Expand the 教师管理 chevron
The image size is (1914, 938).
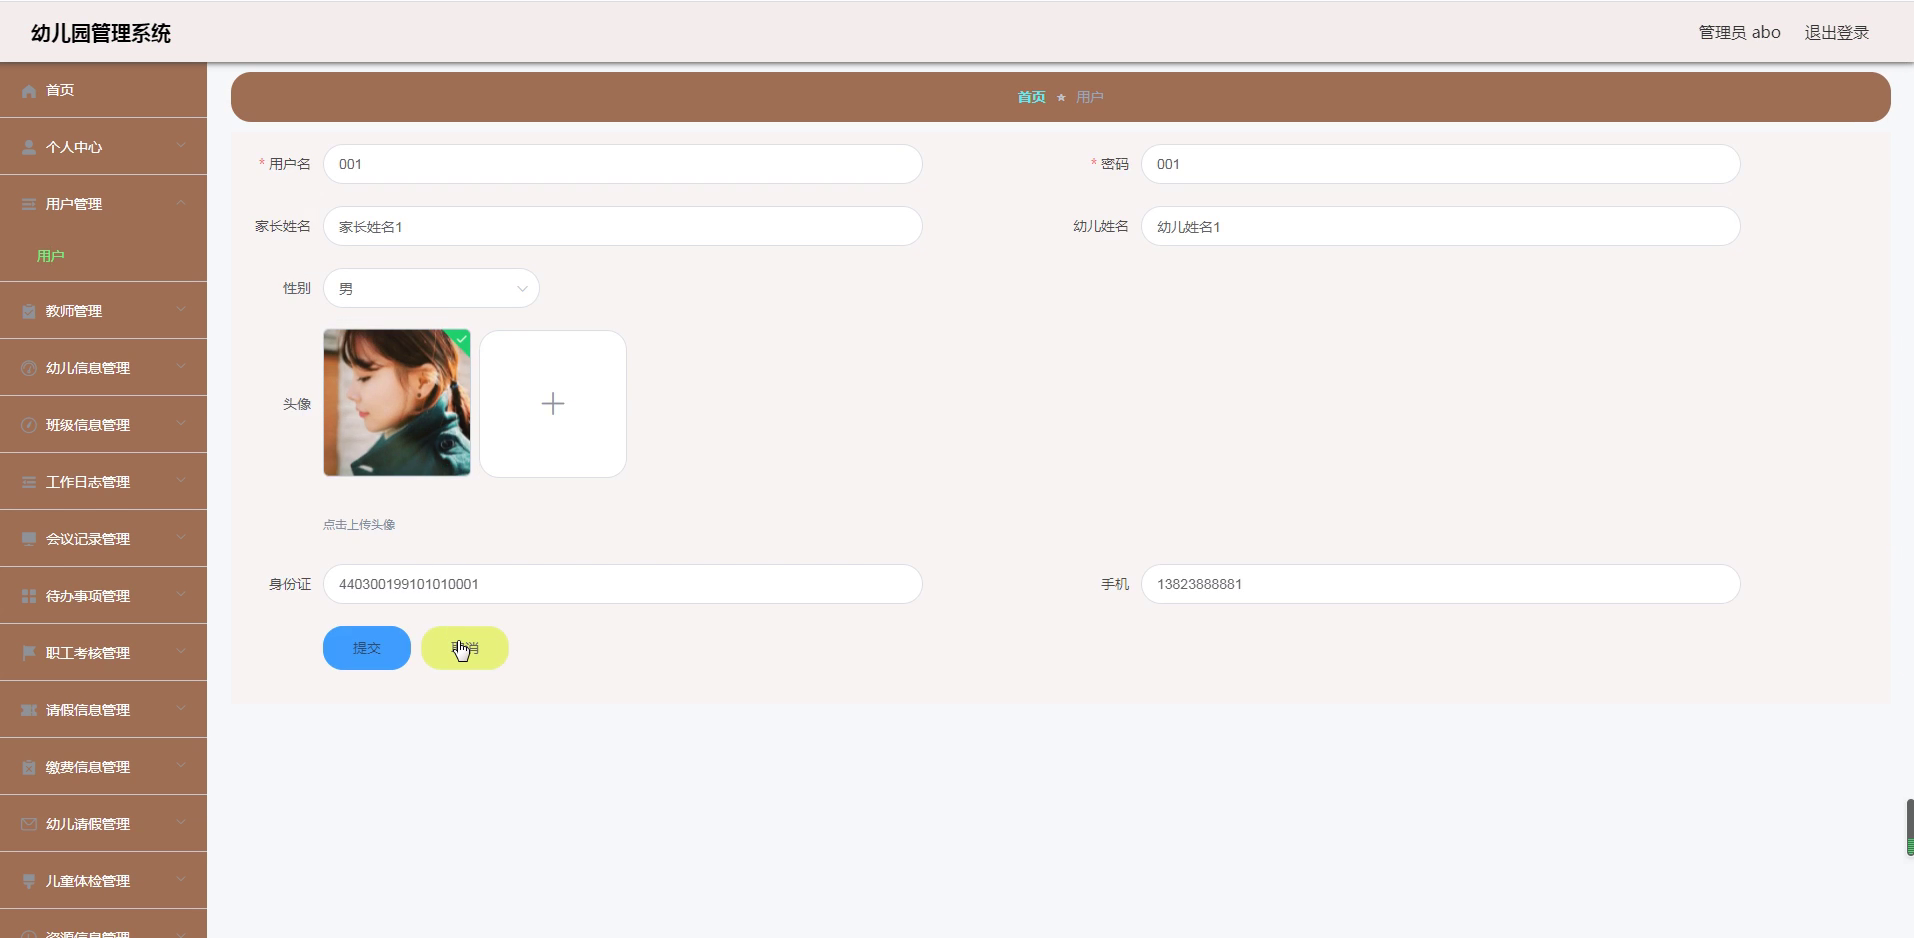(181, 310)
